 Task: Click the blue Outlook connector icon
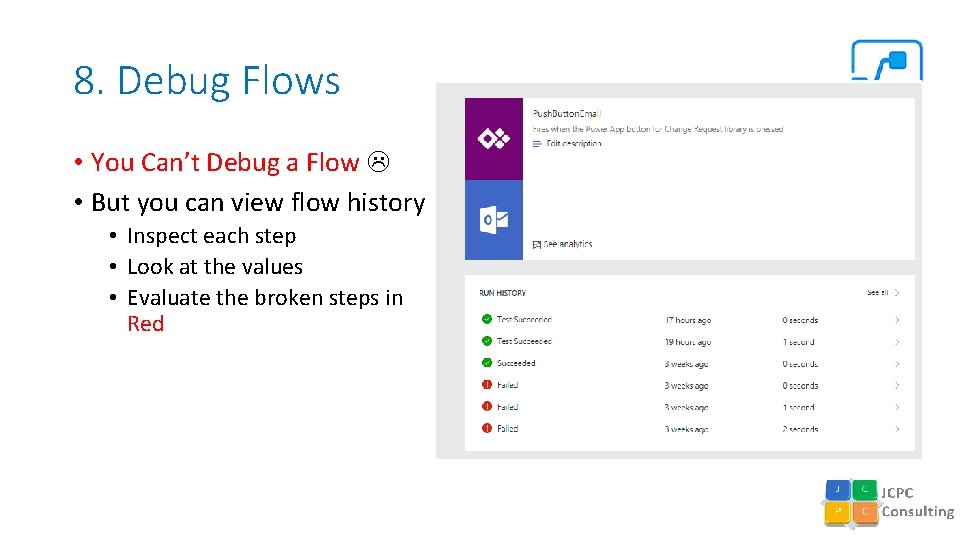(x=493, y=220)
